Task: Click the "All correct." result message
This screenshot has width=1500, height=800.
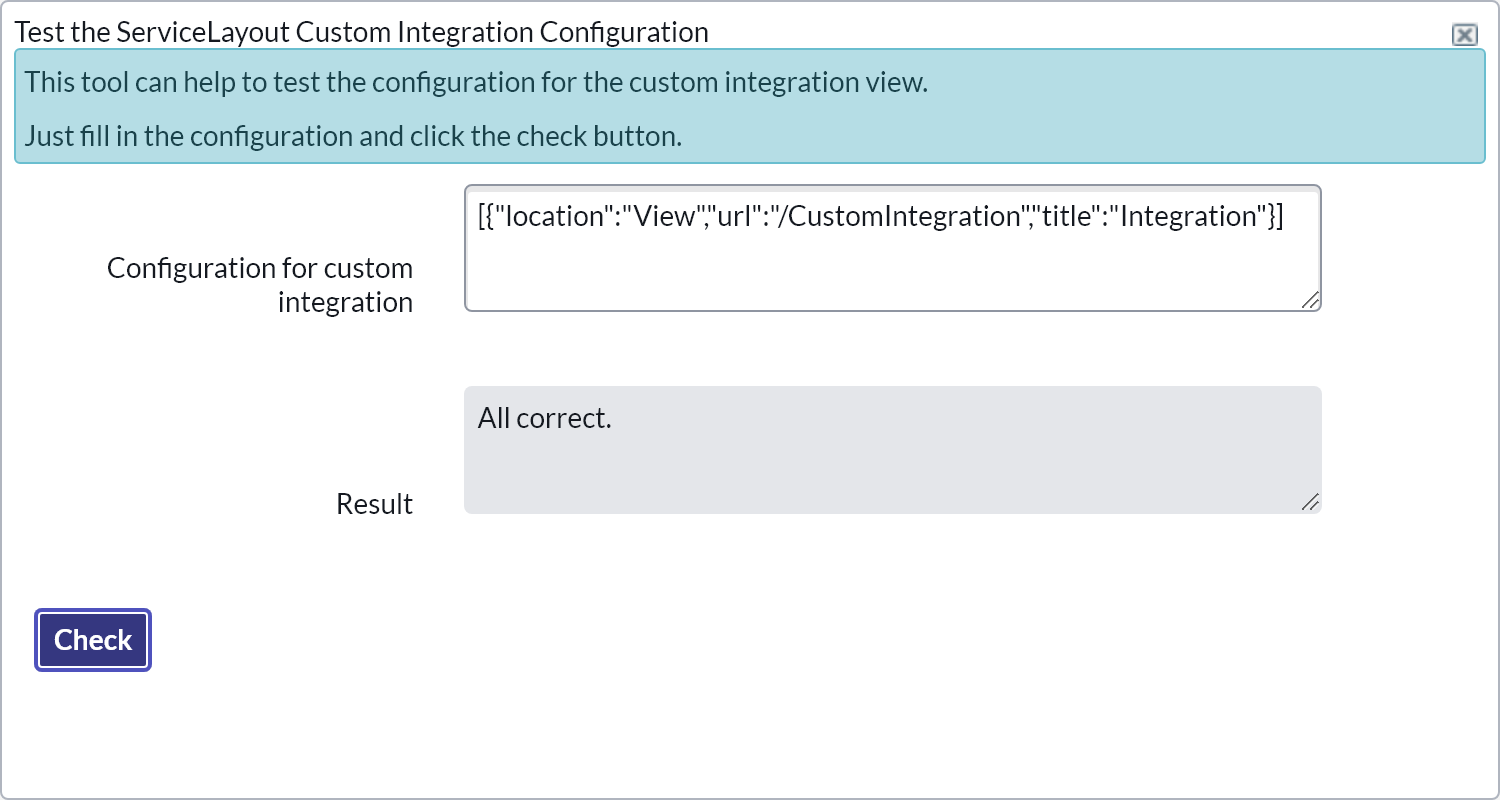Action: (544, 418)
